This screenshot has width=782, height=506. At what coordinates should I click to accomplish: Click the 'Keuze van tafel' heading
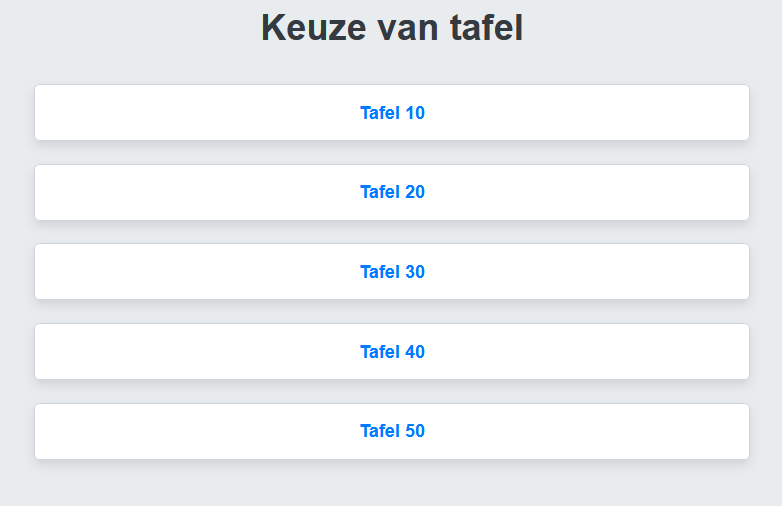[x=392, y=28]
